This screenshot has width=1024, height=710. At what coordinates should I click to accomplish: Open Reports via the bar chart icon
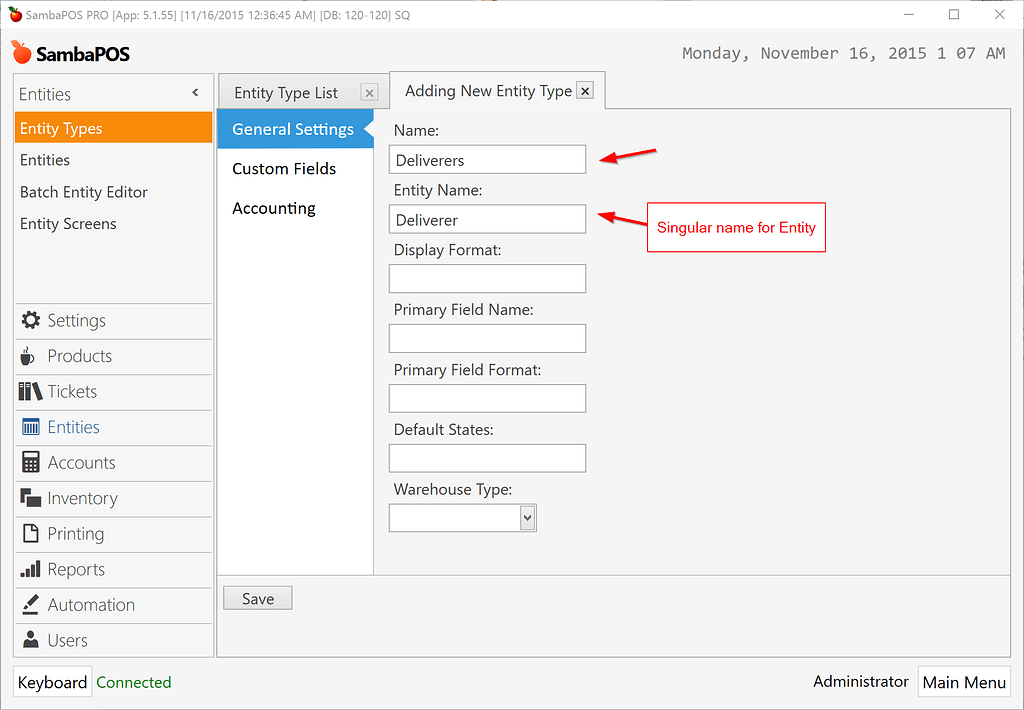(30, 569)
